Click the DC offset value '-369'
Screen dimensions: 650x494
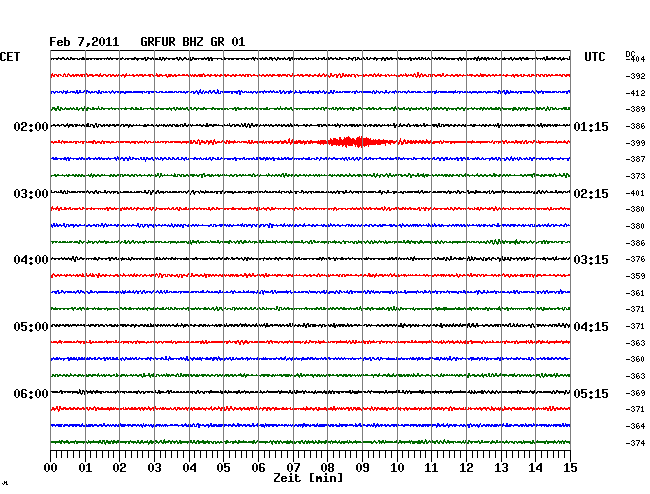coord(635,393)
